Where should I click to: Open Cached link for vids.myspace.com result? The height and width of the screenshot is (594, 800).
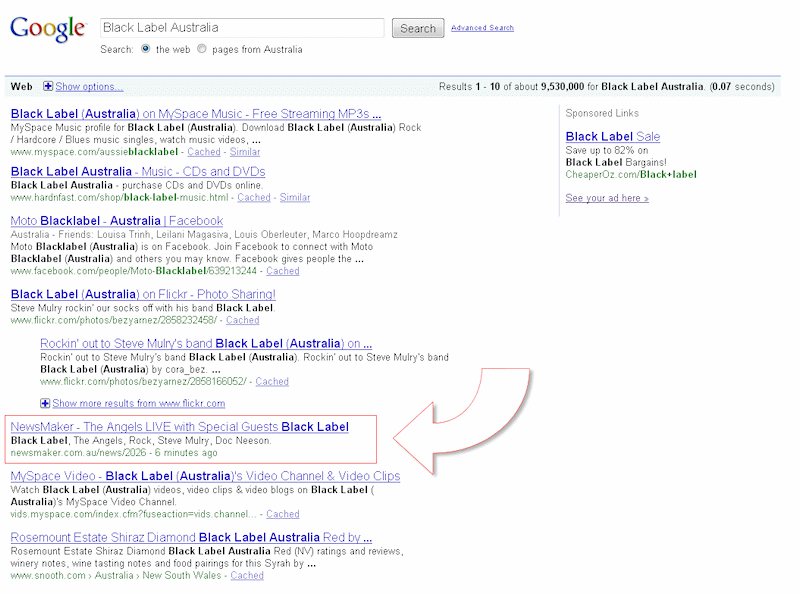coord(283,514)
